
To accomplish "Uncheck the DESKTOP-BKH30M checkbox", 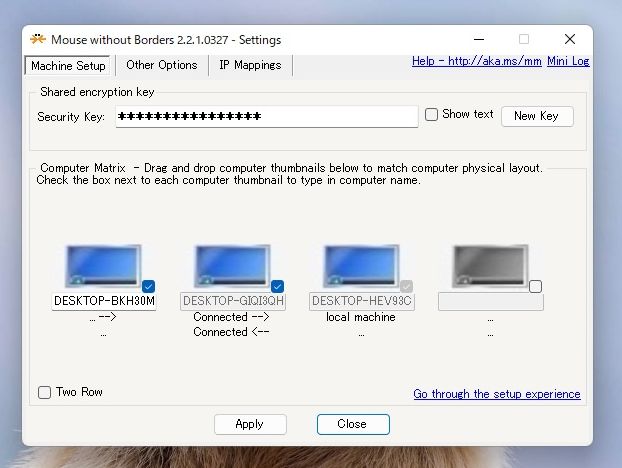I will point(148,286).
